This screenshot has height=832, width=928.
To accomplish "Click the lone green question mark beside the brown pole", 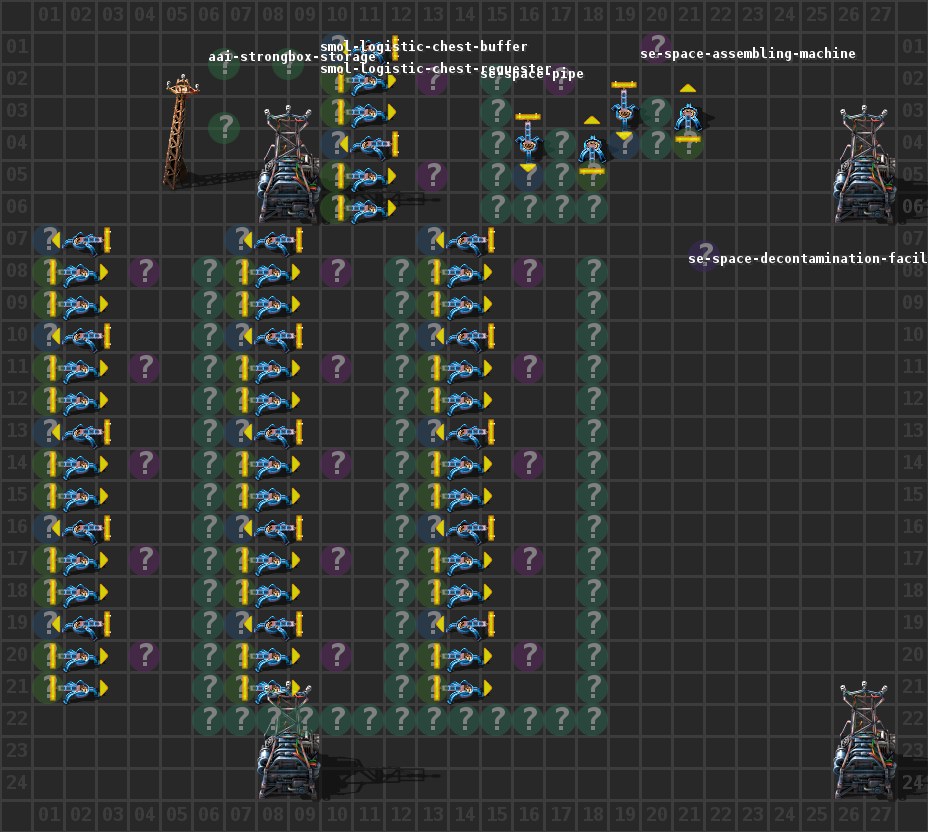I will [224, 128].
